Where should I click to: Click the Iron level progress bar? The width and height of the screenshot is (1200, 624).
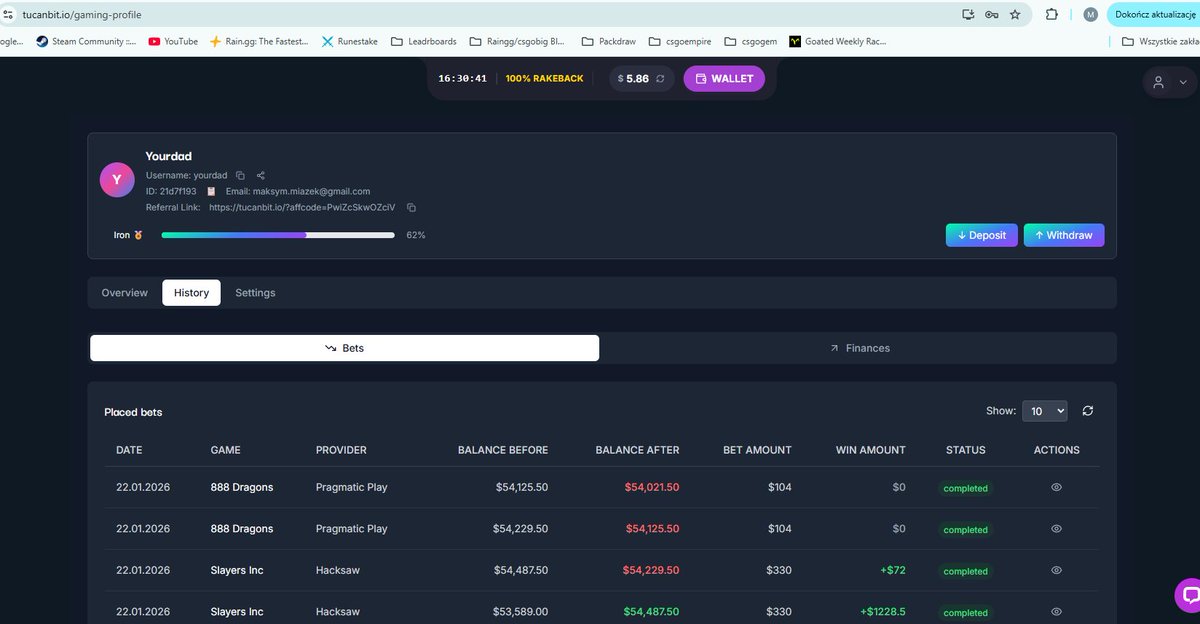[x=278, y=235]
